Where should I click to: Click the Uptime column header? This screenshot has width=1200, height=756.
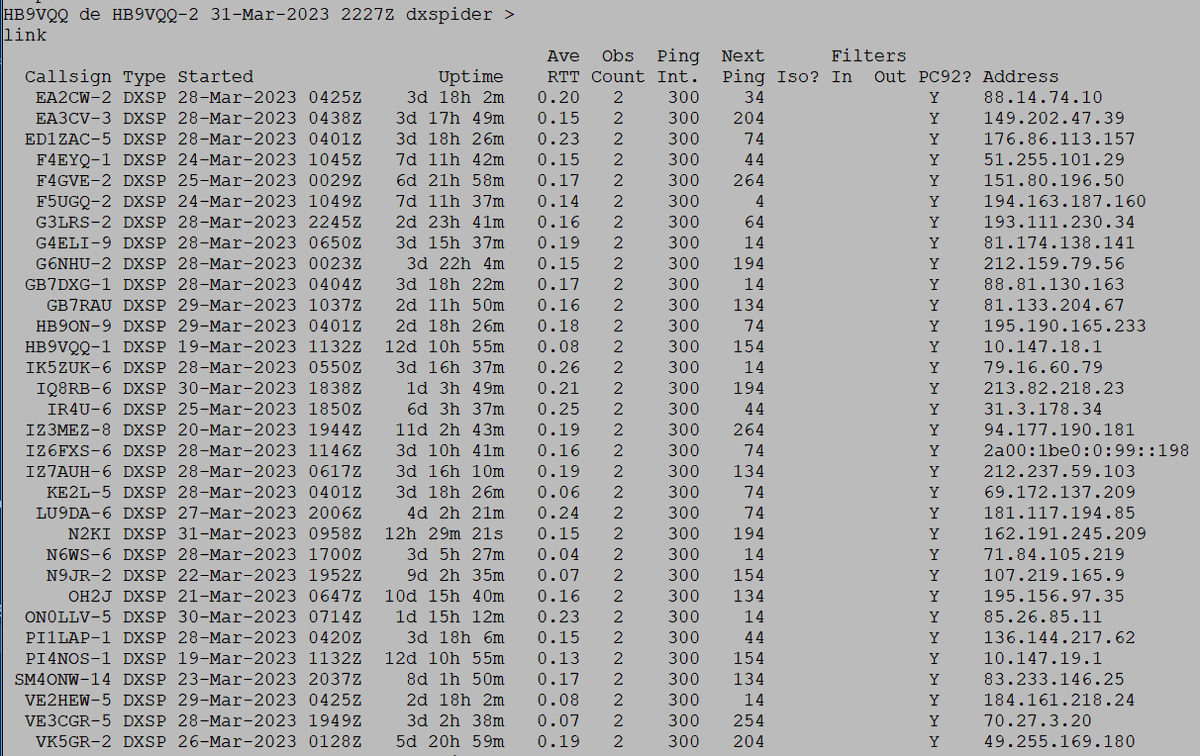(470, 77)
